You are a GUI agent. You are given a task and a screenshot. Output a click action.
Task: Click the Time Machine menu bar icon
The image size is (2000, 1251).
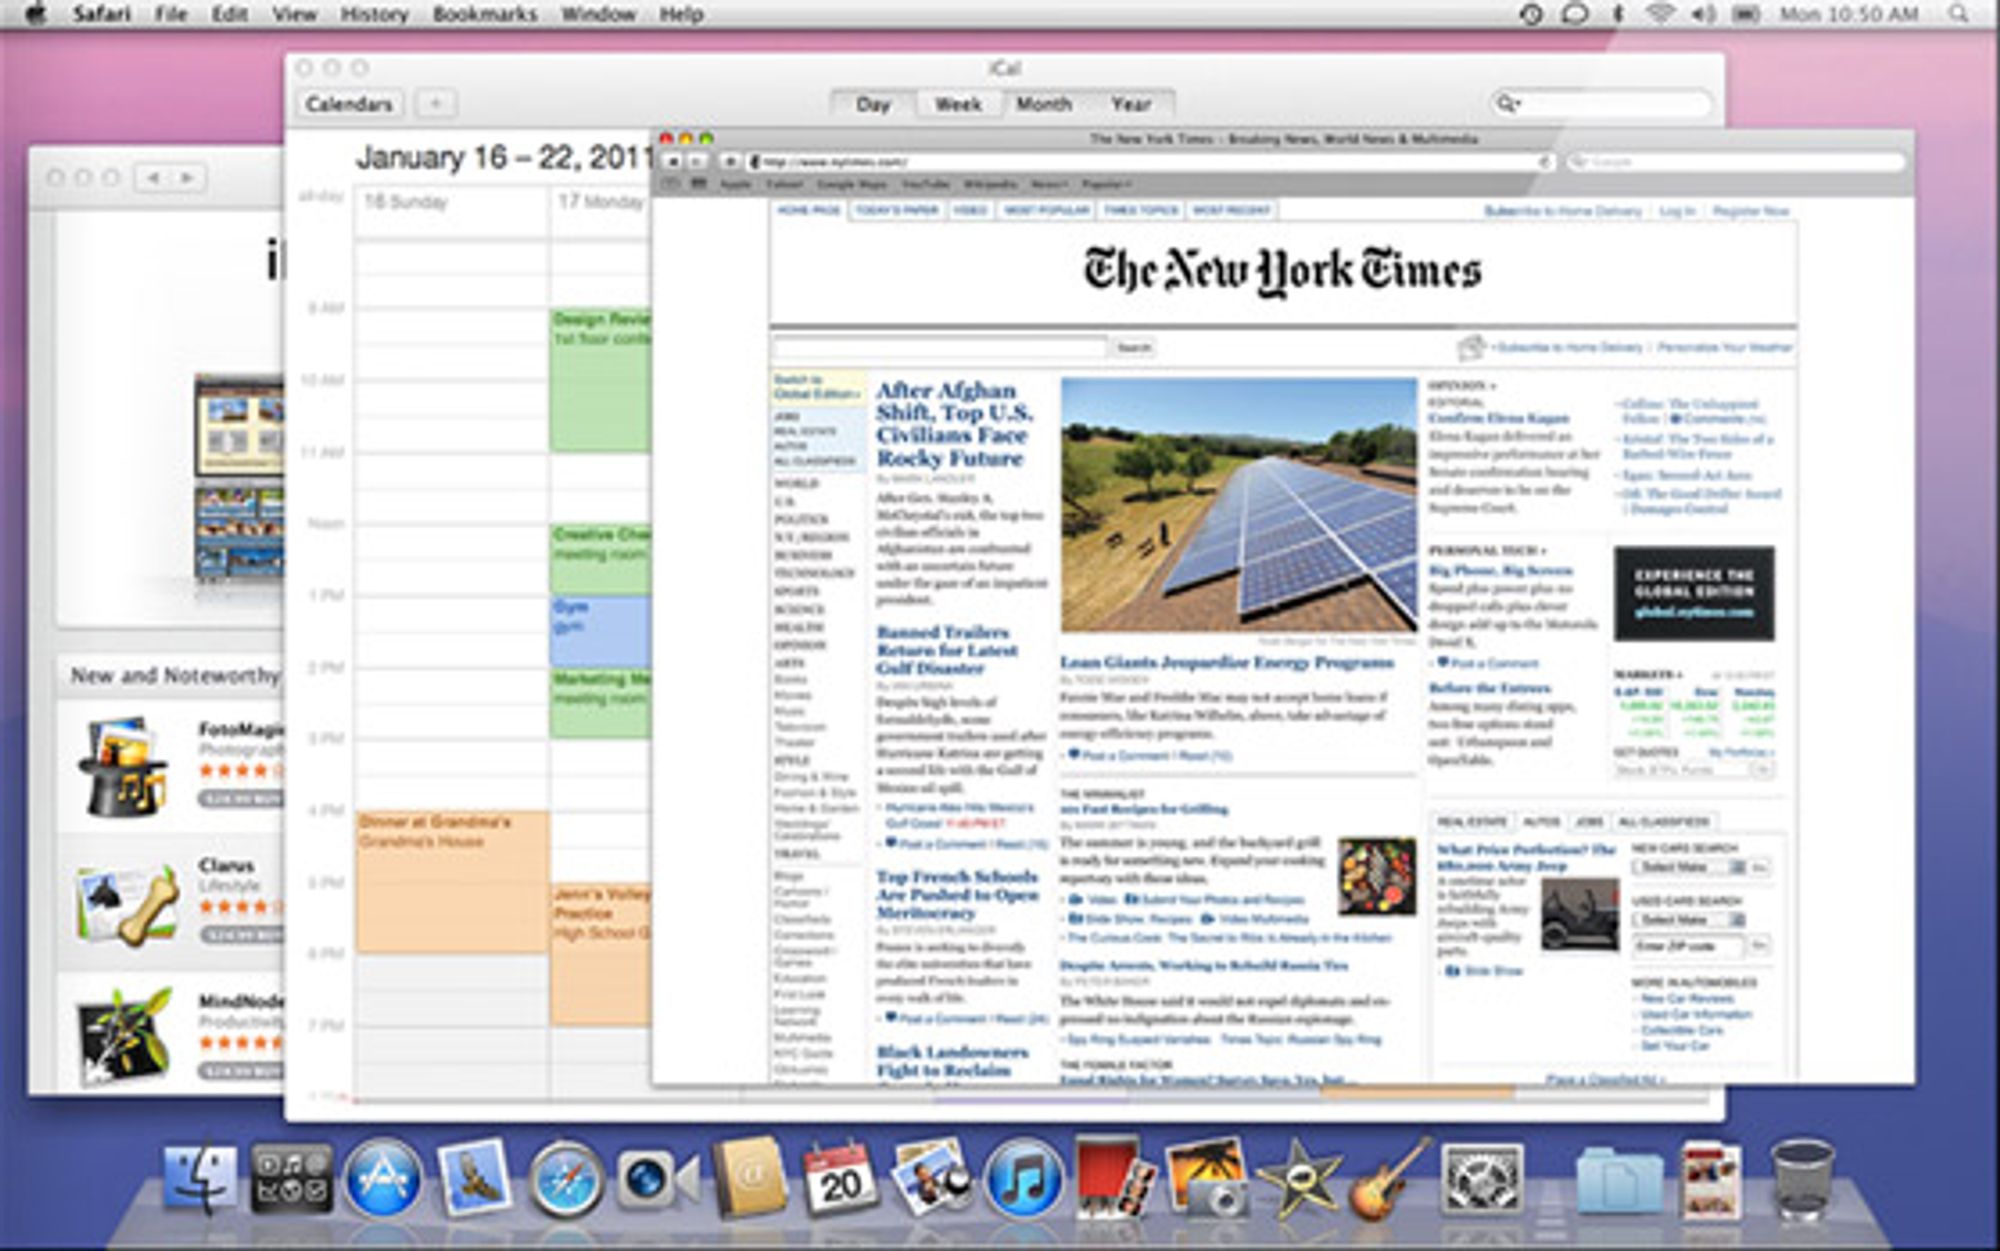coord(1531,14)
